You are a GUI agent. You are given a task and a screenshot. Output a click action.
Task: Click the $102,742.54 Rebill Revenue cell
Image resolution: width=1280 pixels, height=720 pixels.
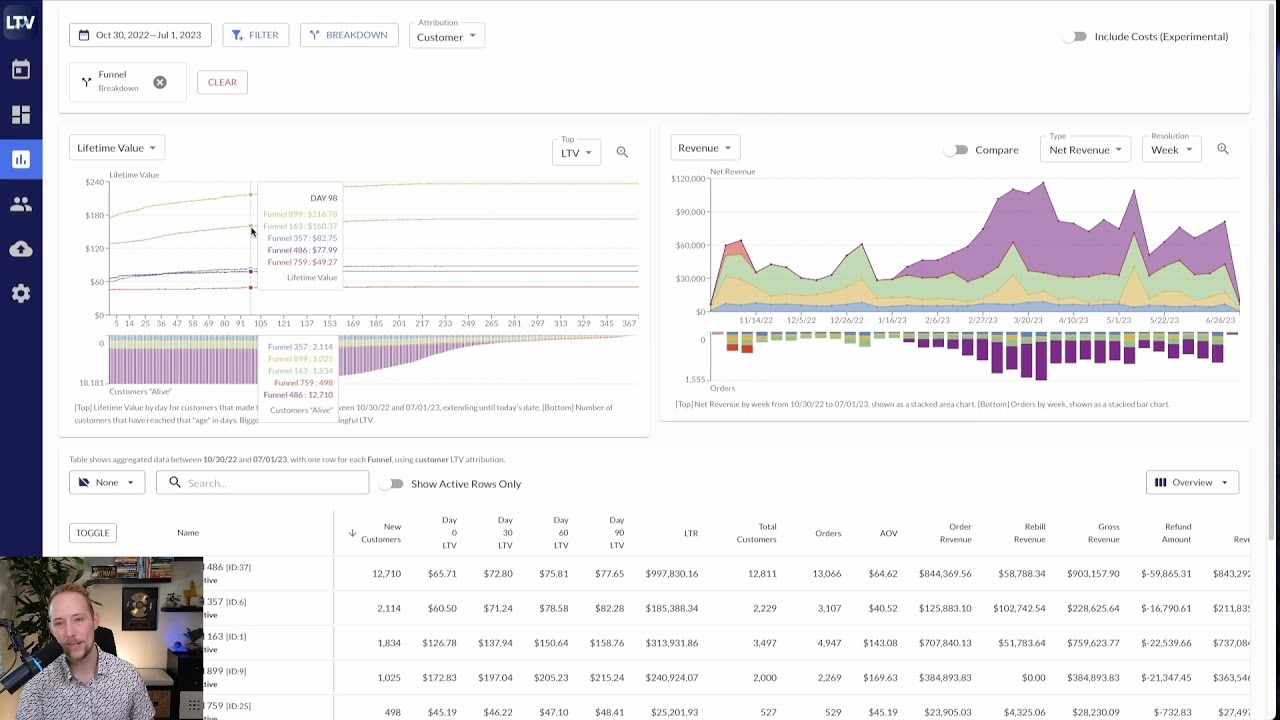[1019, 608]
